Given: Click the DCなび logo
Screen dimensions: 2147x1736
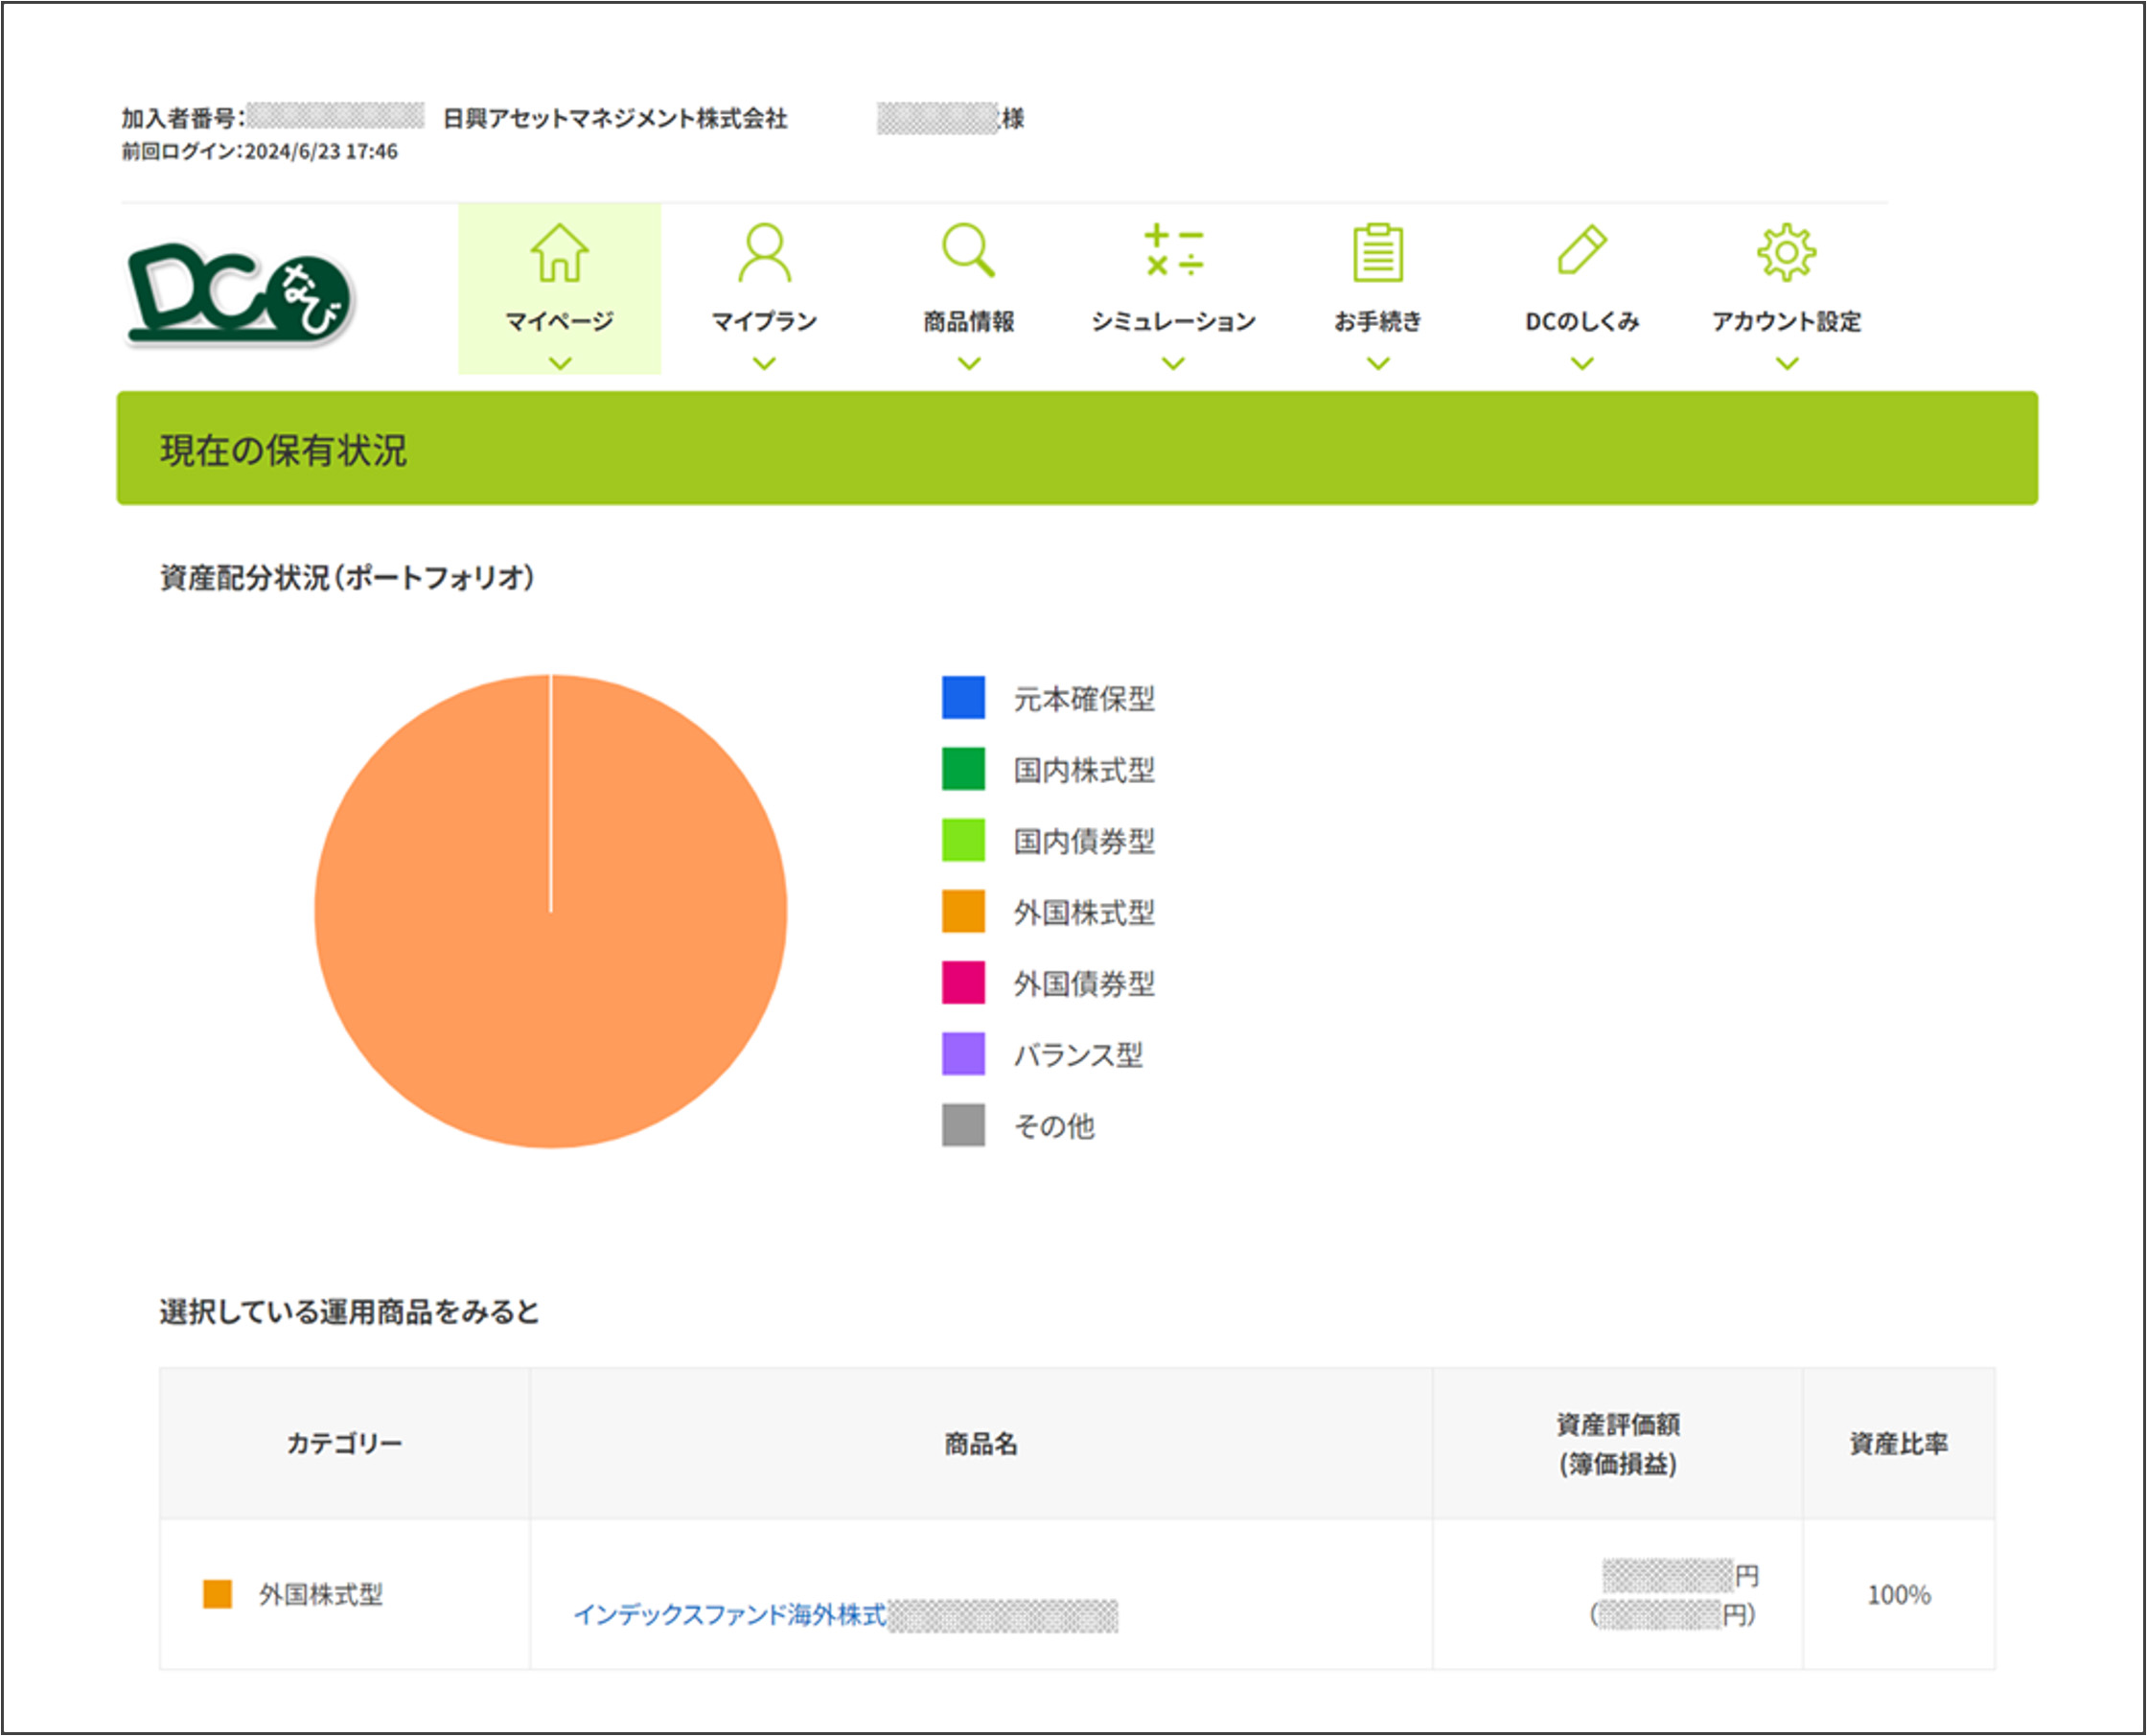Looking at the screenshot, I should tap(240, 294).
